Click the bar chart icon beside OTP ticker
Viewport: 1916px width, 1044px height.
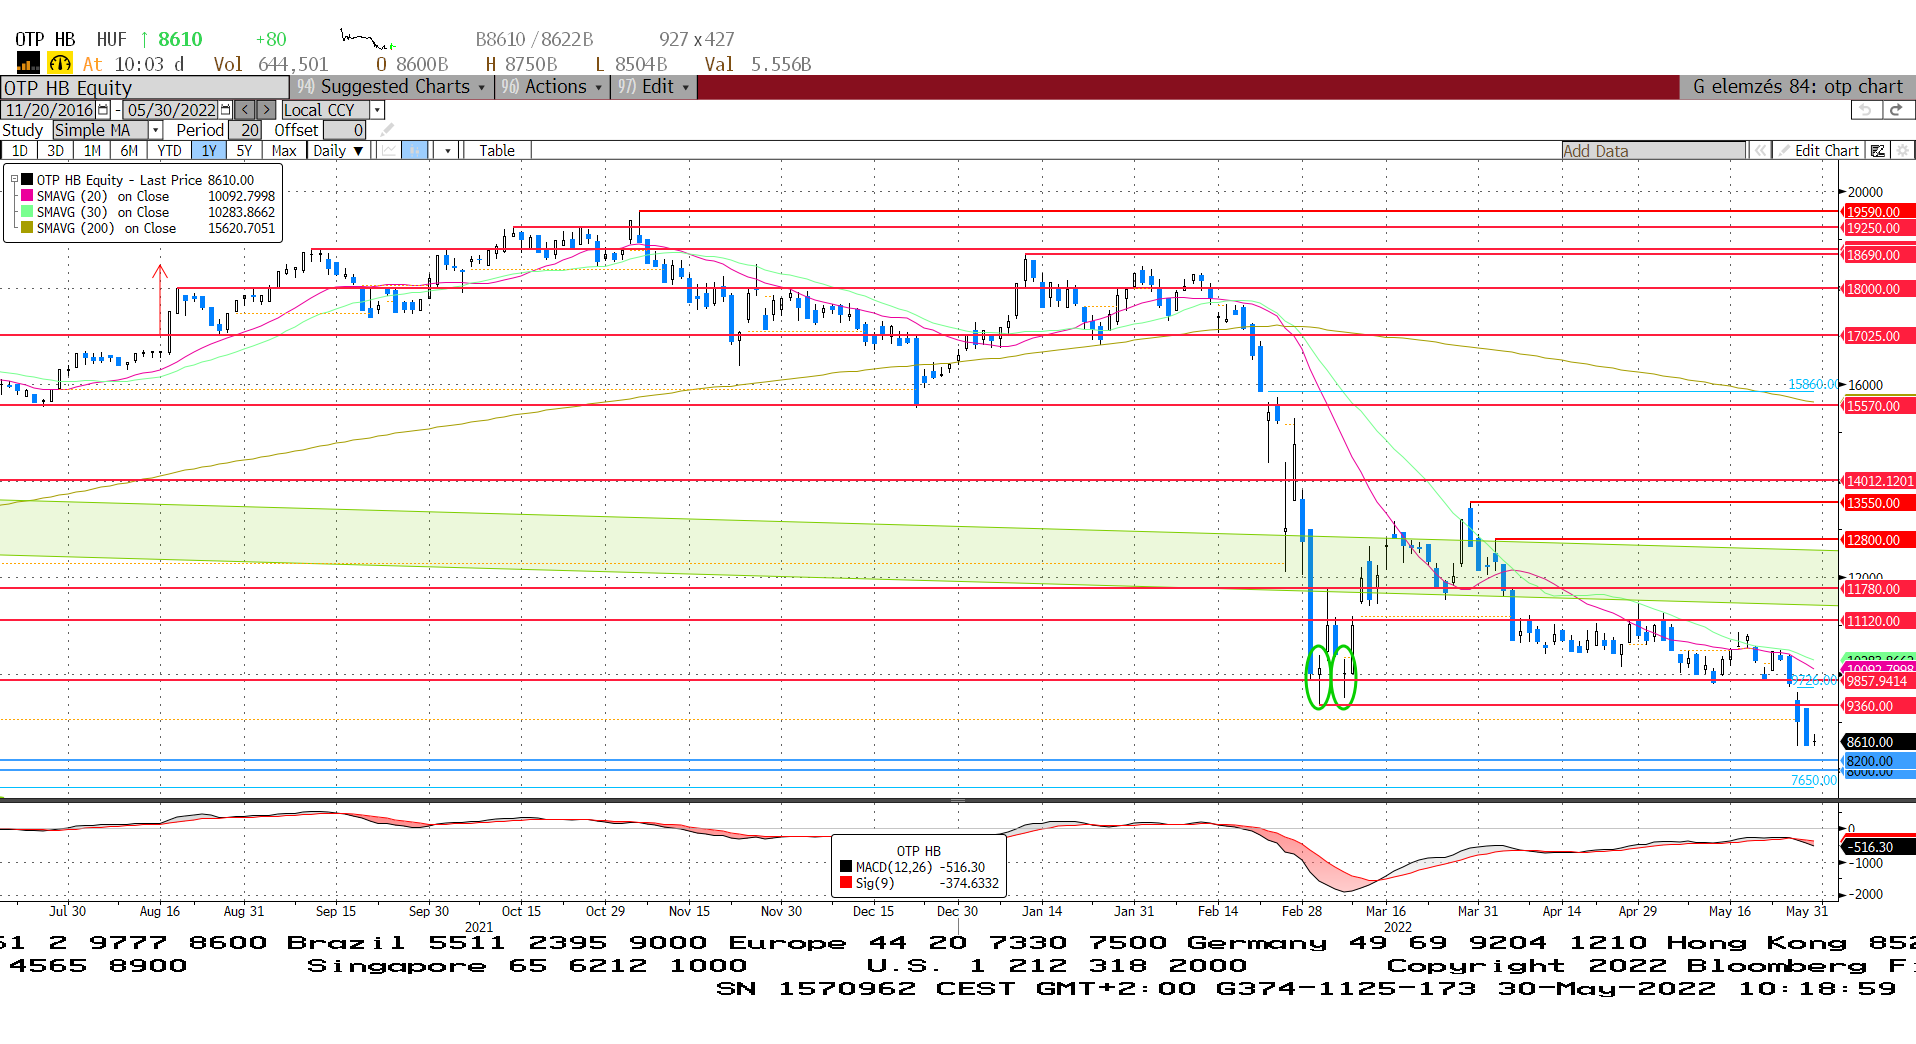click(27, 64)
